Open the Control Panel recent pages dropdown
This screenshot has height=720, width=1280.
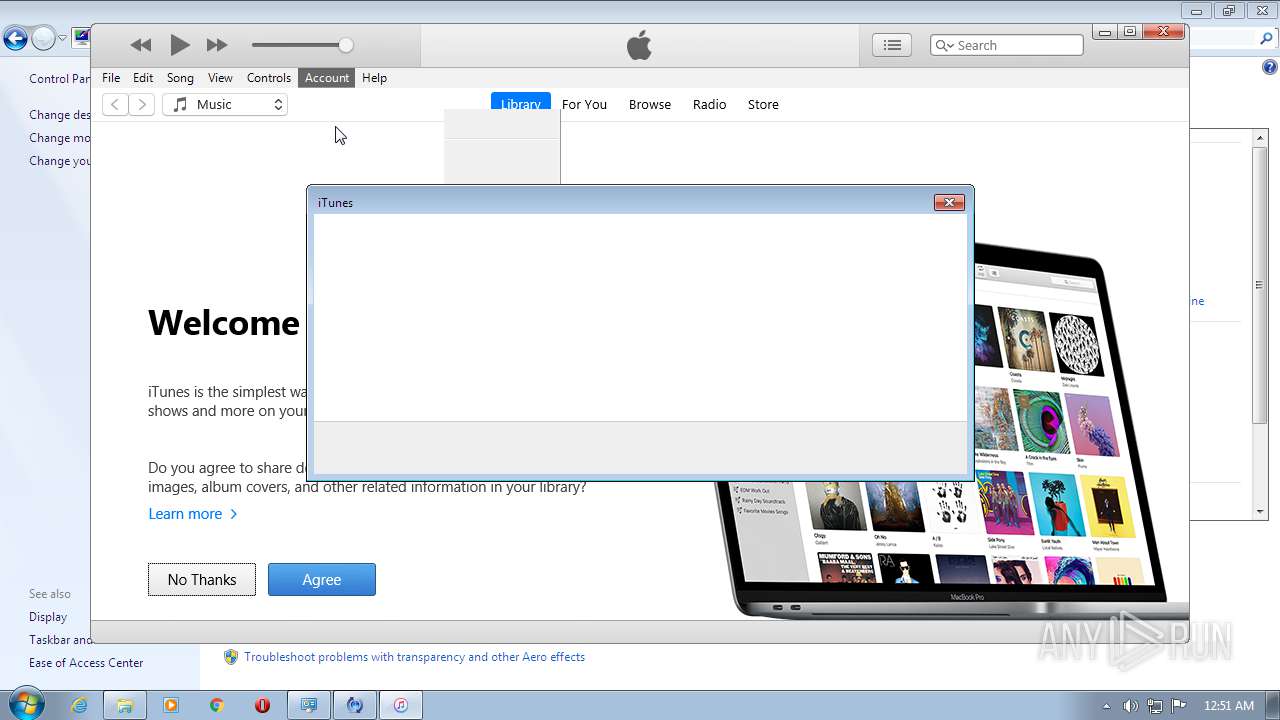click(62, 39)
